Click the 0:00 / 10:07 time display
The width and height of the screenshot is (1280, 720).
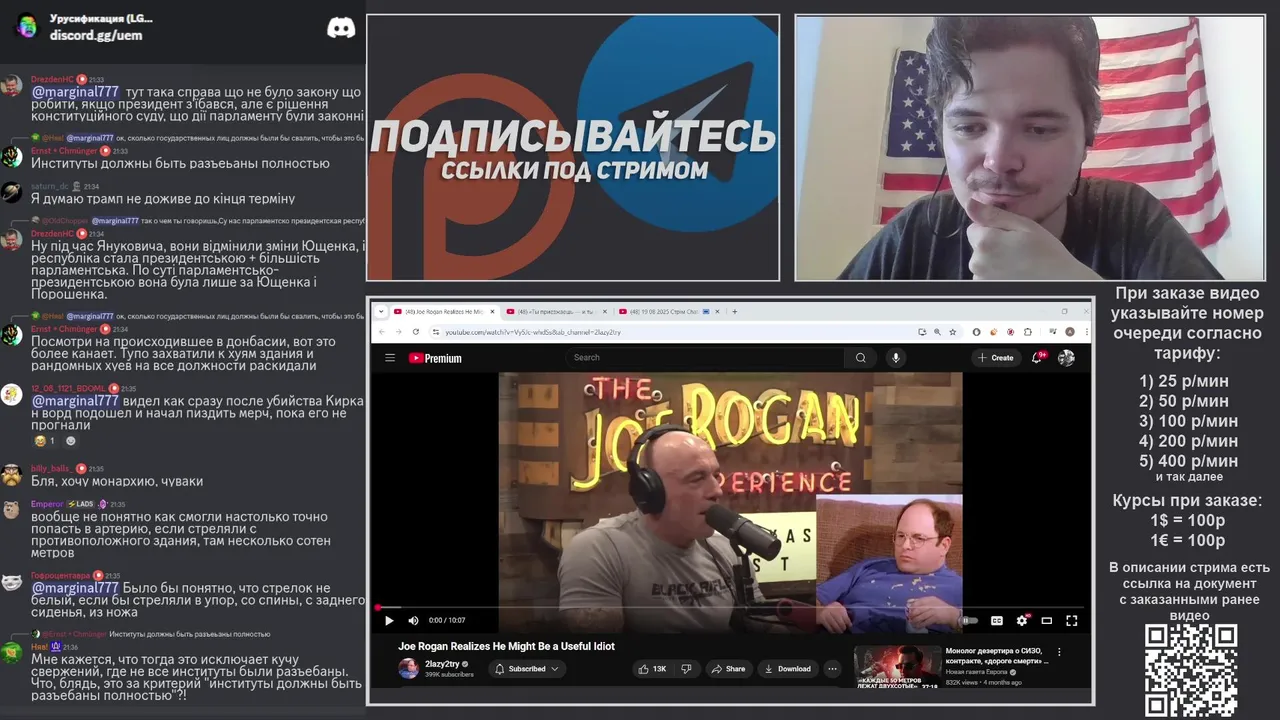(x=447, y=620)
